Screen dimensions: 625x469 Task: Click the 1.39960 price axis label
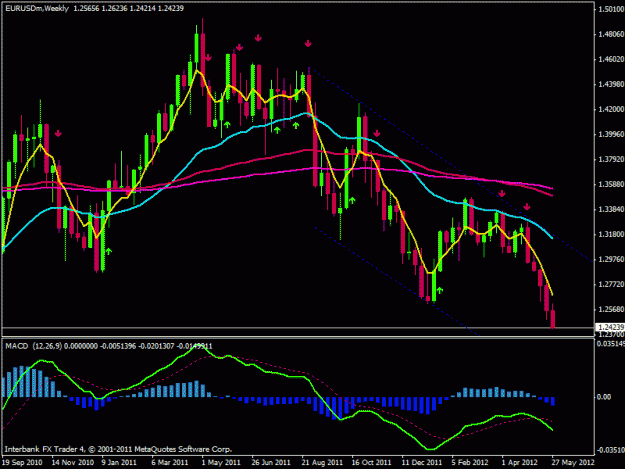(611, 134)
